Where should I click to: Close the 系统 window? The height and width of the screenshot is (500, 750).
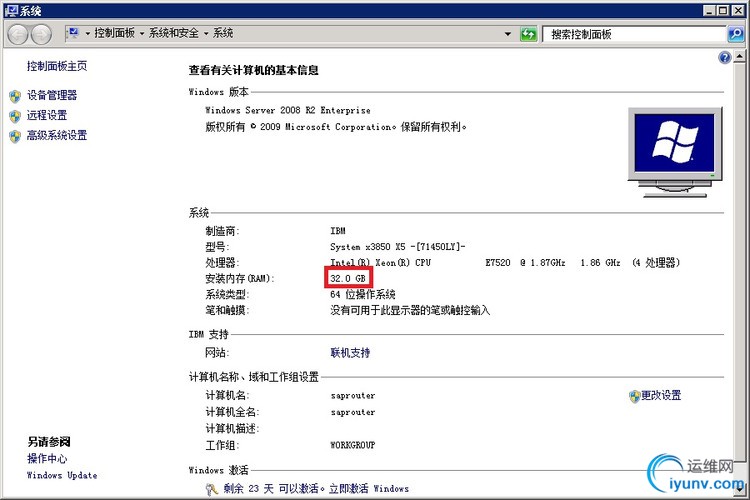click(738, 10)
